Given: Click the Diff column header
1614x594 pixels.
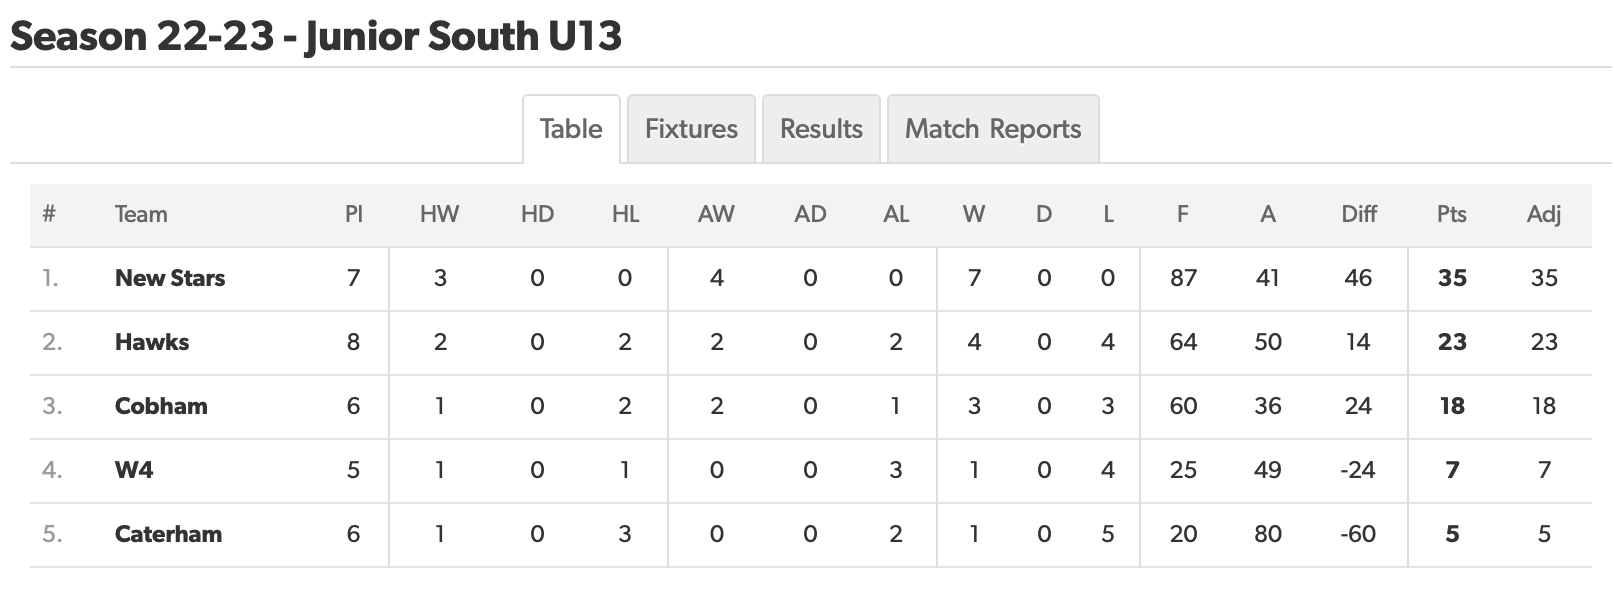Looking at the screenshot, I should pyautogui.click(x=1359, y=214).
